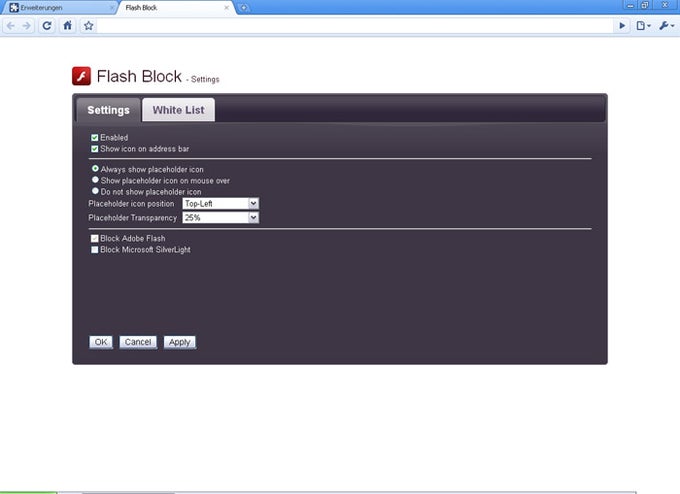The width and height of the screenshot is (680, 494).
Task: Minimize the browser window
Action: (x=631, y=5)
